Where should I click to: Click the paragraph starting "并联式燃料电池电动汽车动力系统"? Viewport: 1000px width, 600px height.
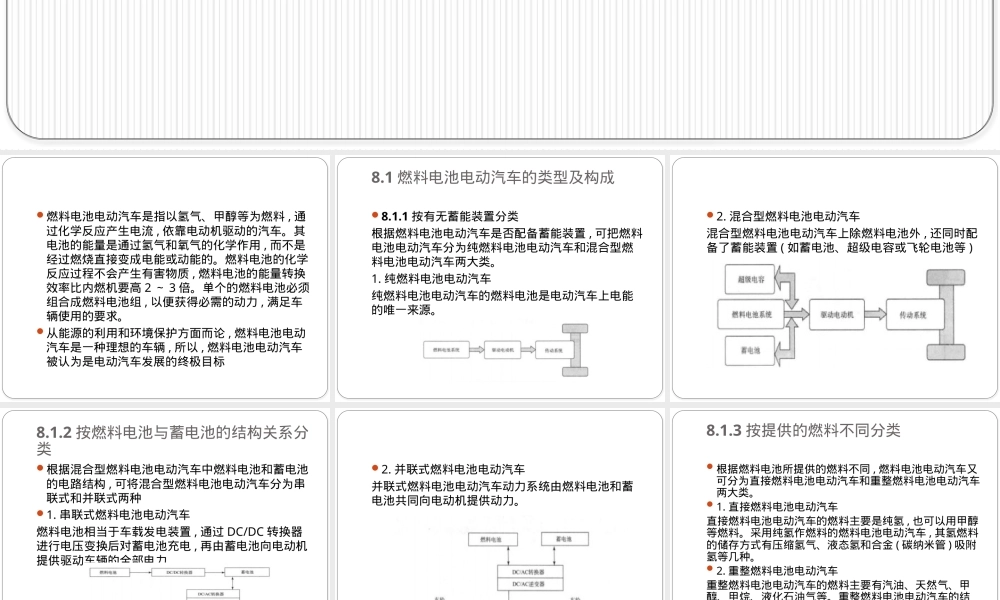503,494
